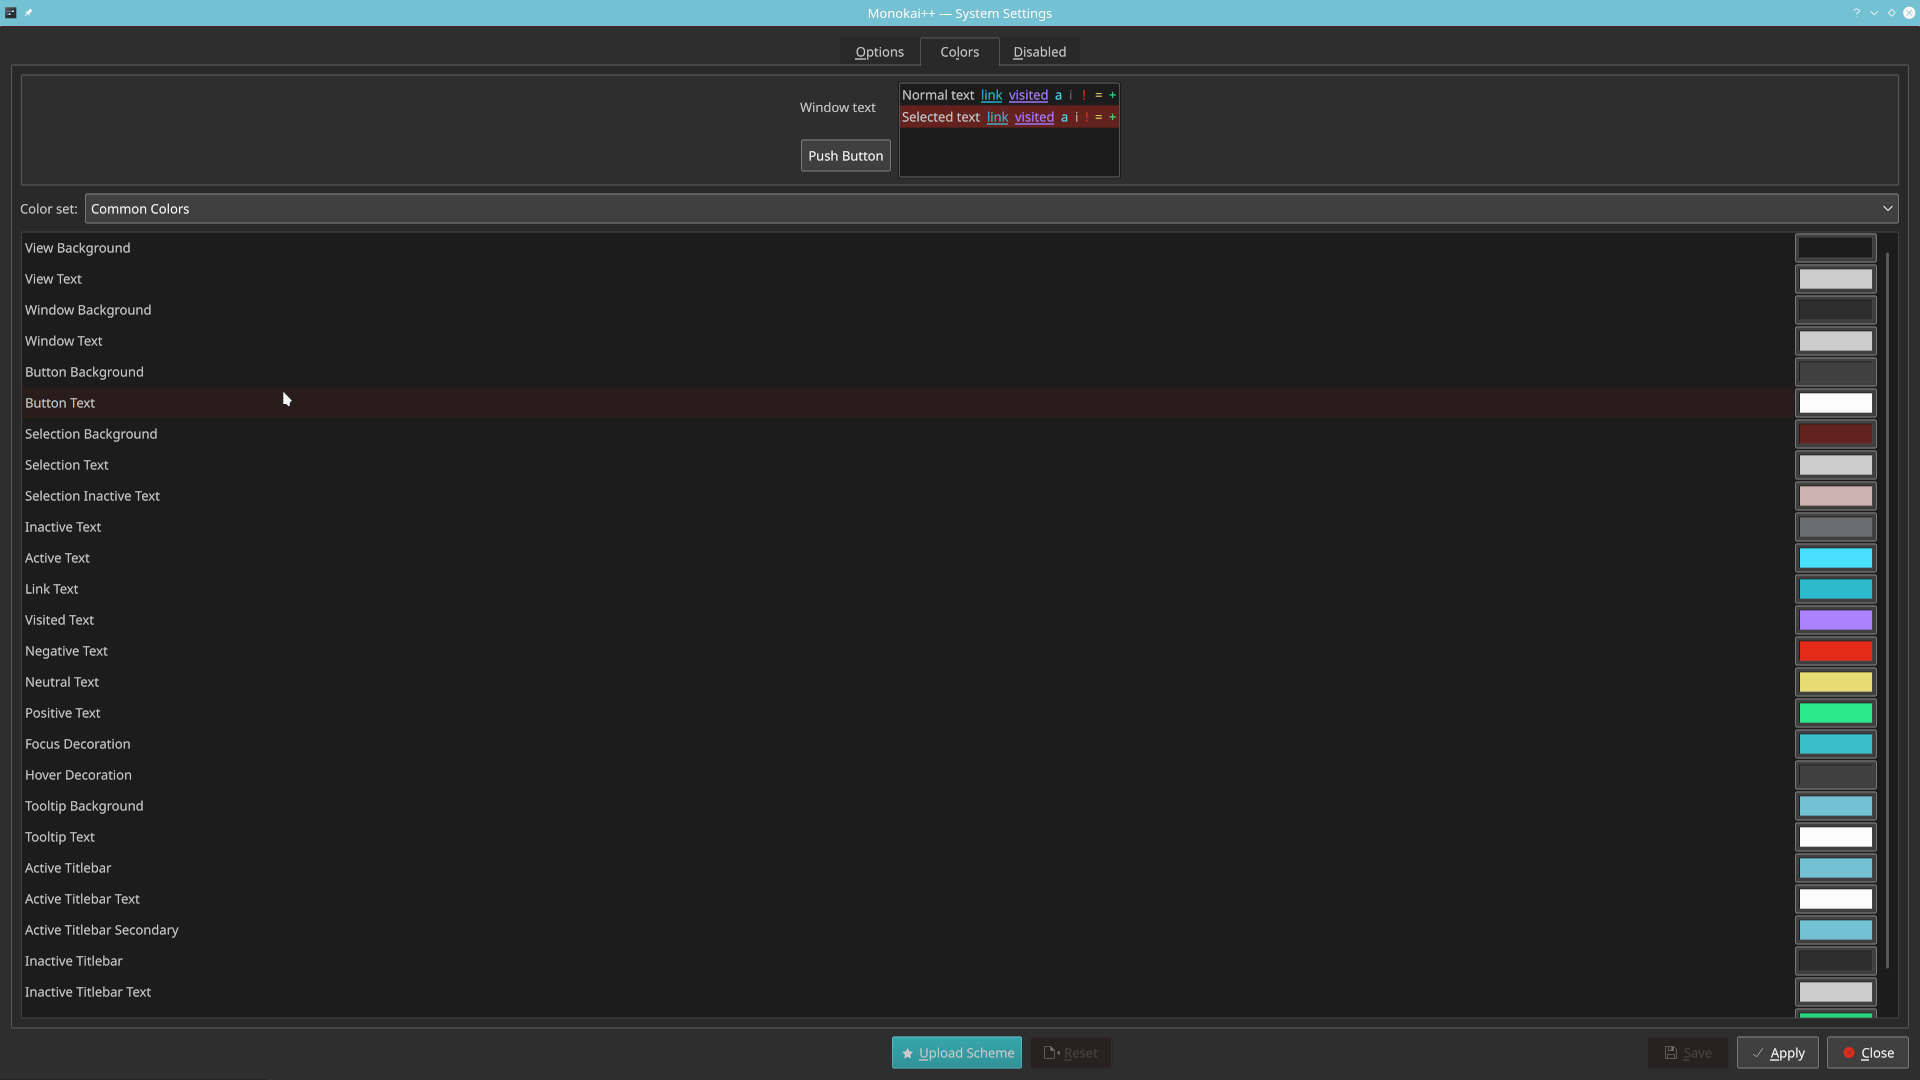
Task: Pick the Neutral Text yellow swatch
Action: coord(1835,682)
